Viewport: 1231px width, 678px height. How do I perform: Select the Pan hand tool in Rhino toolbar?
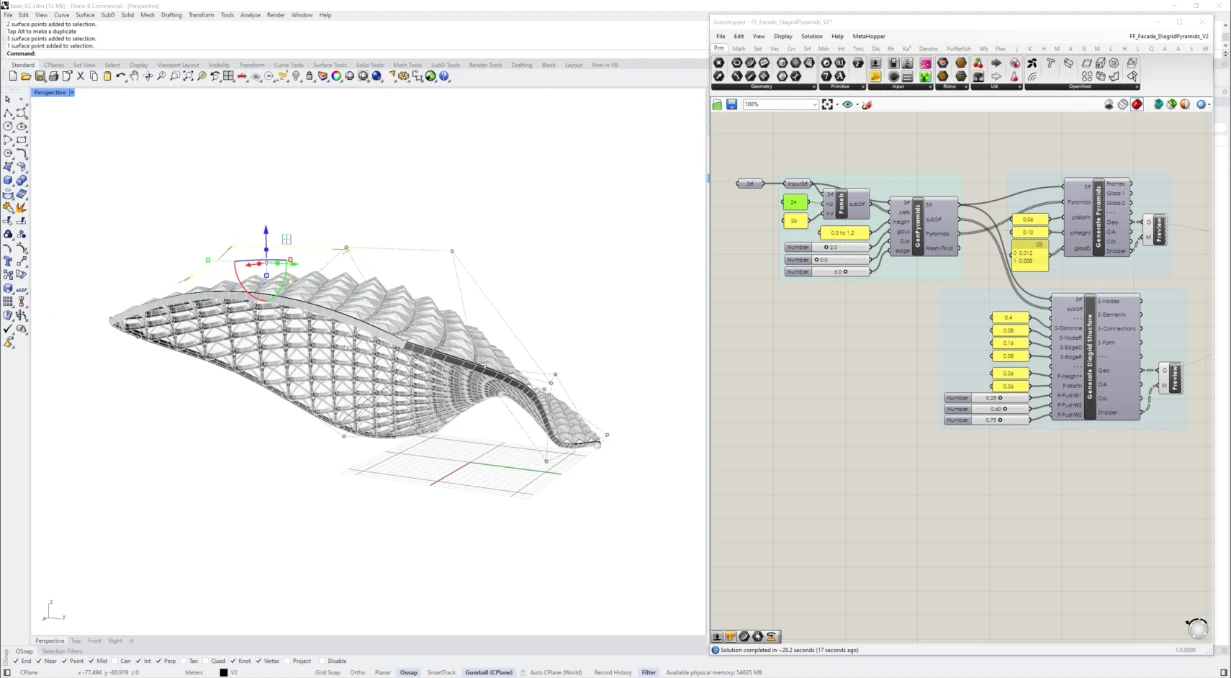coord(134,76)
